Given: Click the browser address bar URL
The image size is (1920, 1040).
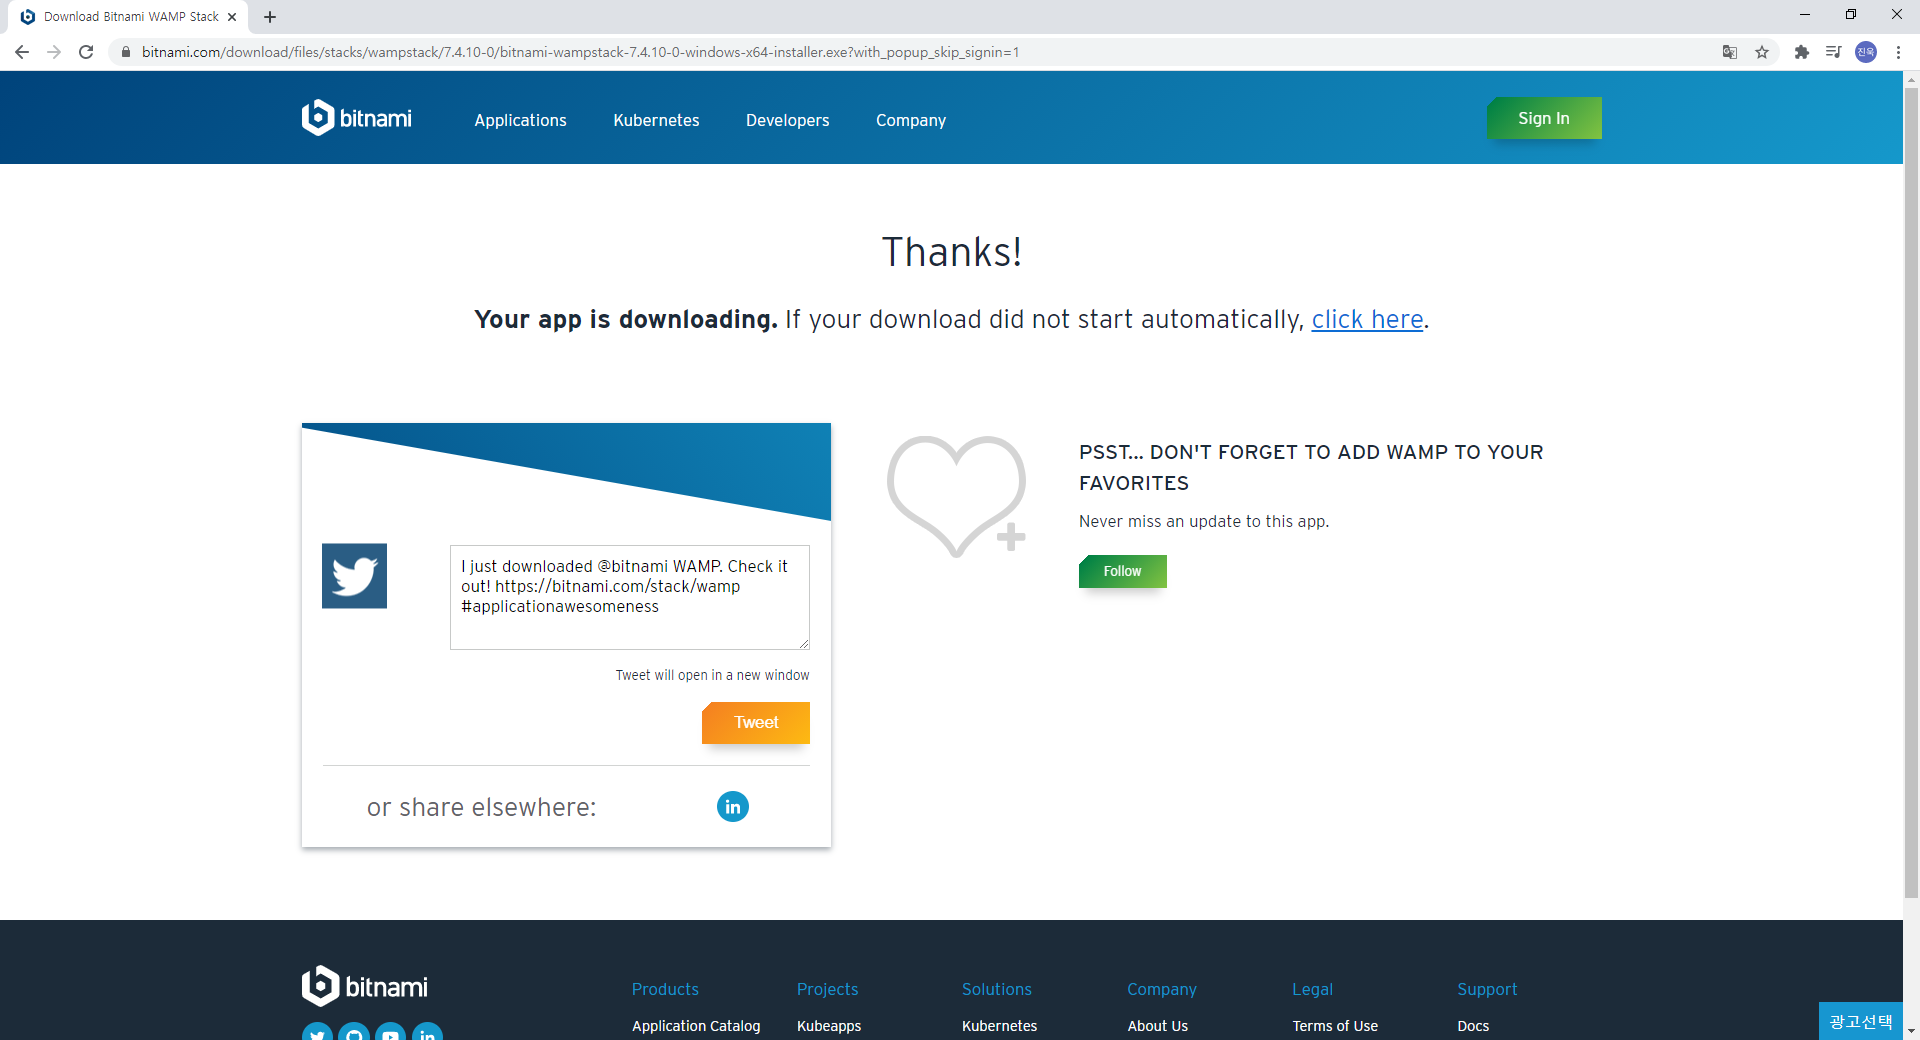Looking at the screenshot, I should (x=580, y=52).
